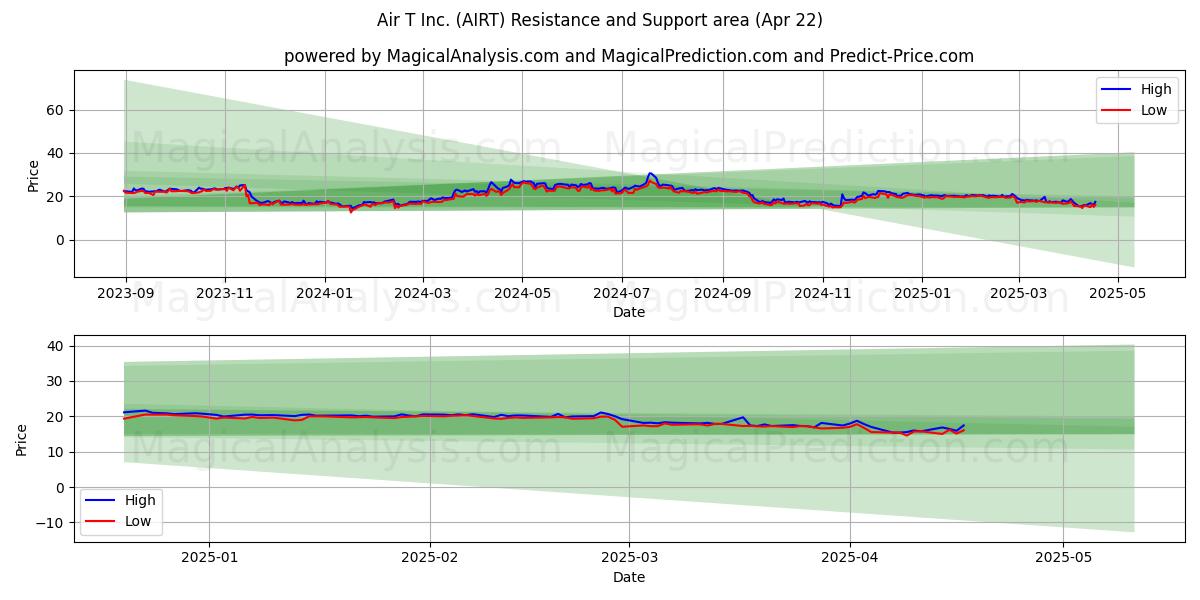Click the bottom chart's 'Price' axis label

click(22, 438)
